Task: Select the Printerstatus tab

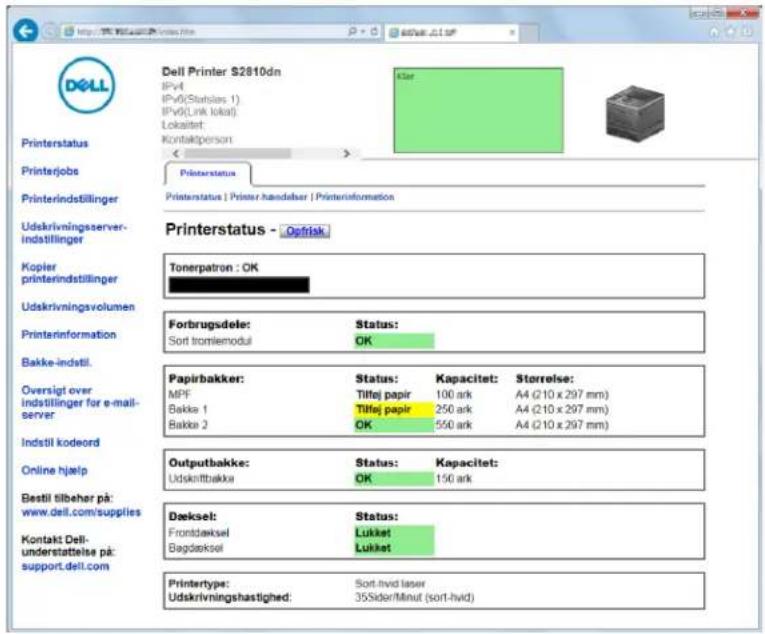Action: click(x=208, y=173)
